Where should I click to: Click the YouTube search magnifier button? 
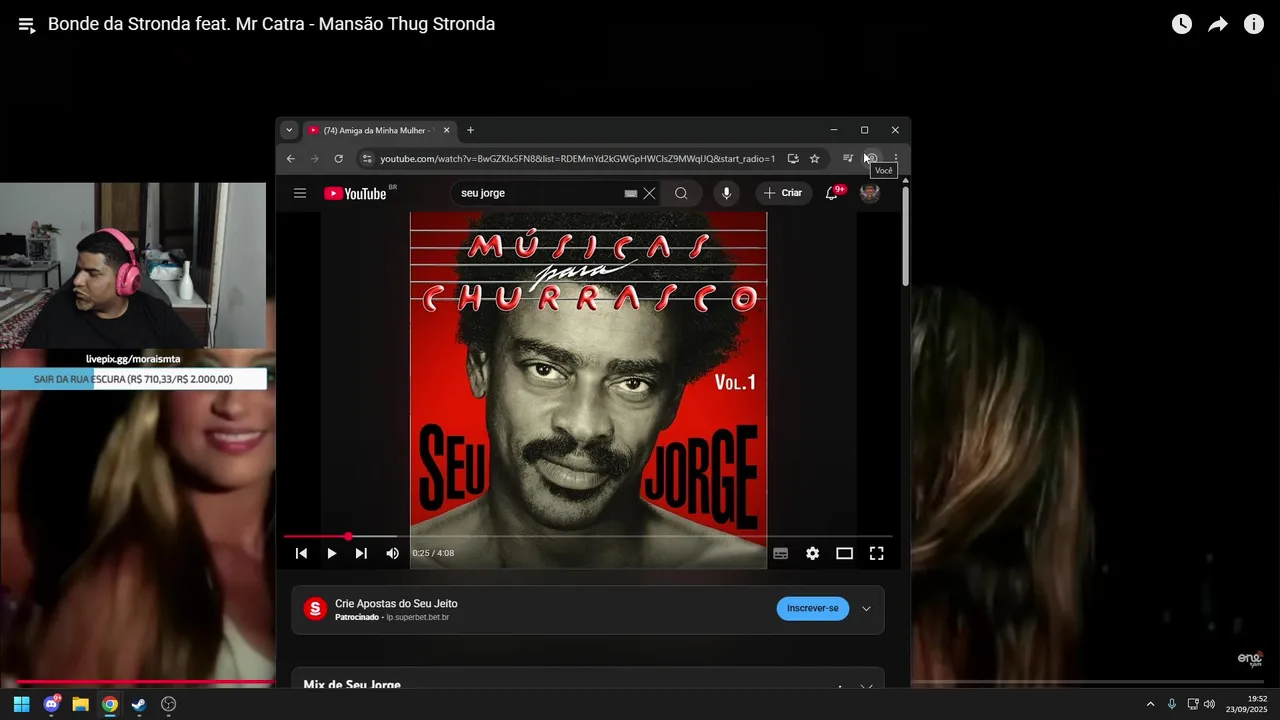point(681,193)
